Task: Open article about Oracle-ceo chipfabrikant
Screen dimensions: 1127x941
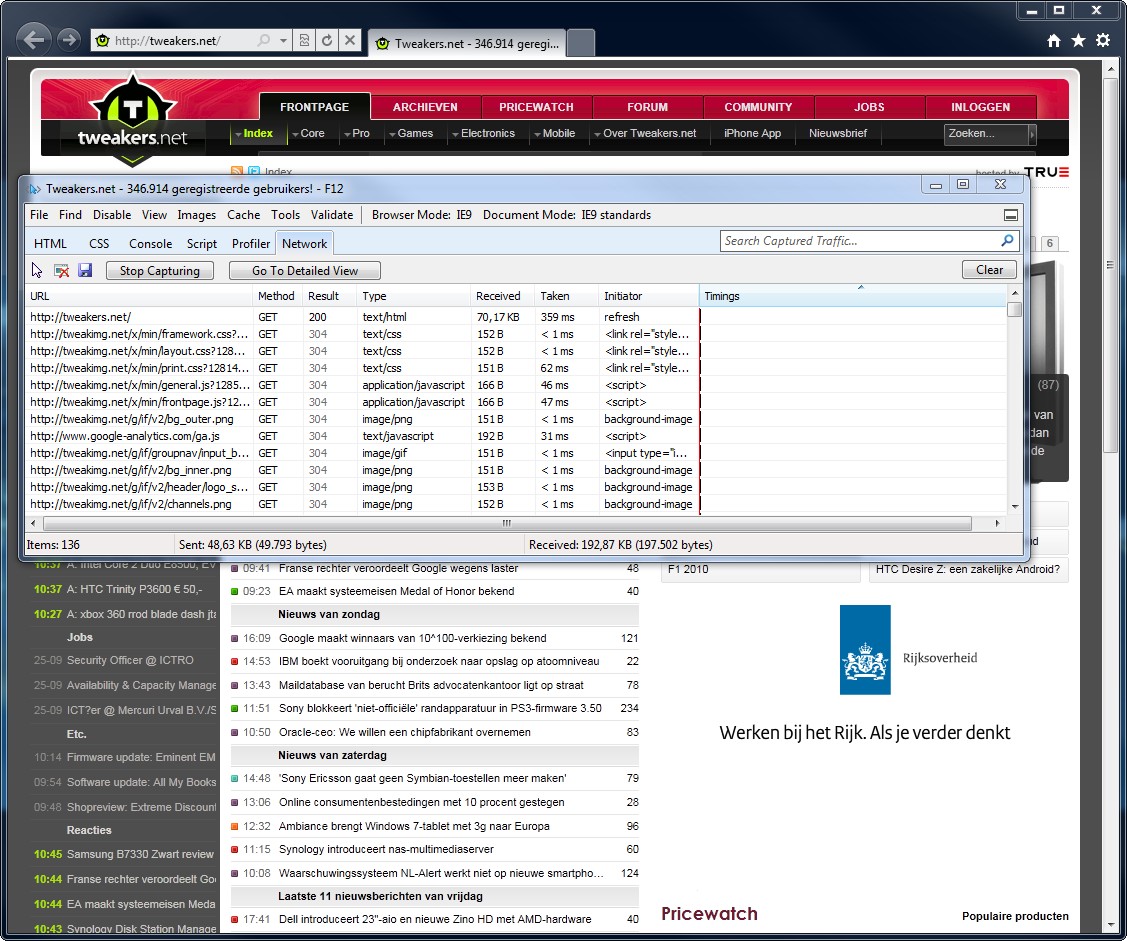Action: click(405, 732)
